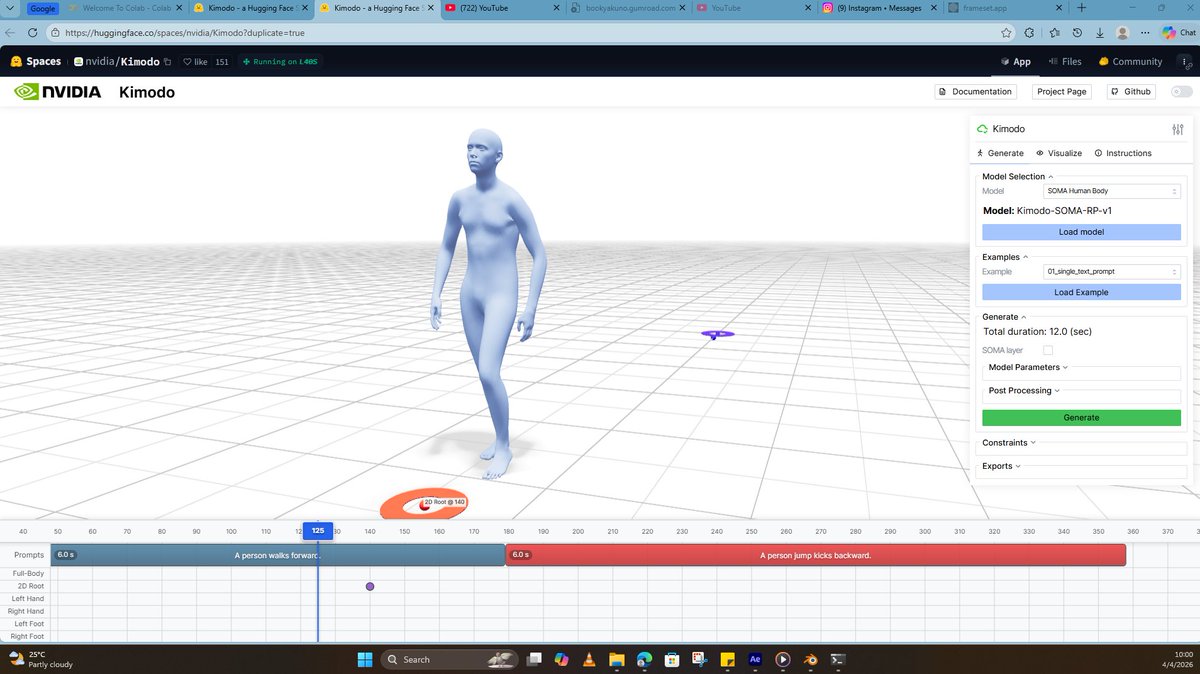Open the terminal from the taskbar
1200x674 pixels.
[x=838, y=659]
